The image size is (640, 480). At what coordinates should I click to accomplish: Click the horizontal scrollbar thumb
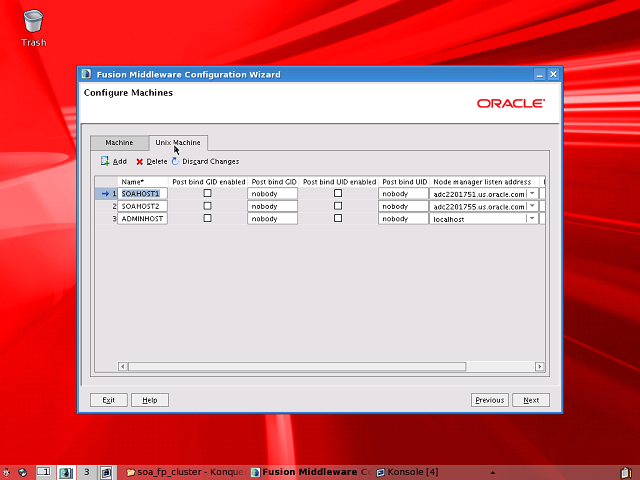[297, 367]
